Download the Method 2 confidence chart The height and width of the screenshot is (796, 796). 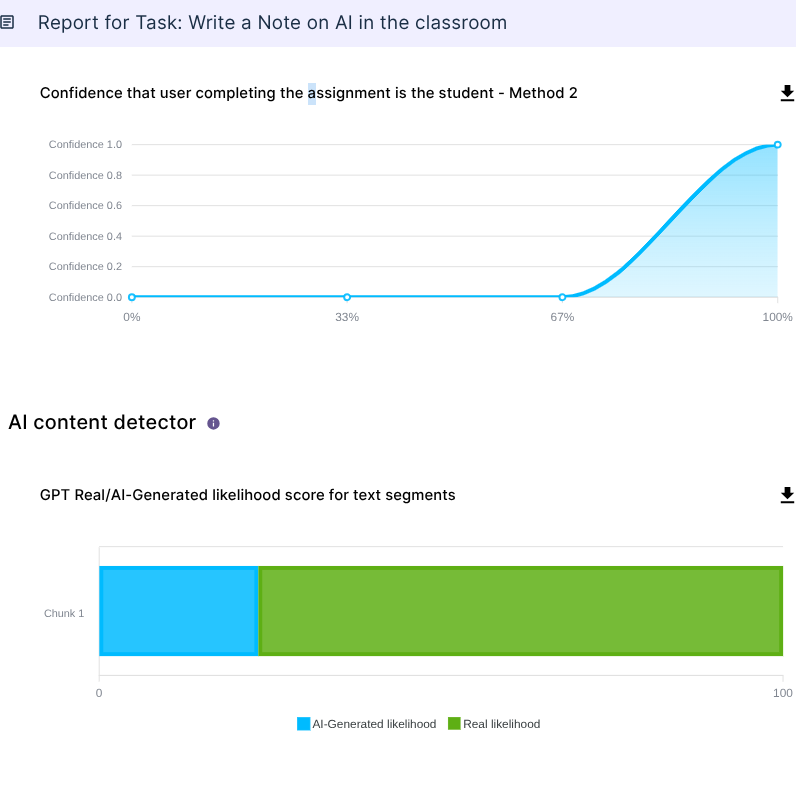(786, 93)
